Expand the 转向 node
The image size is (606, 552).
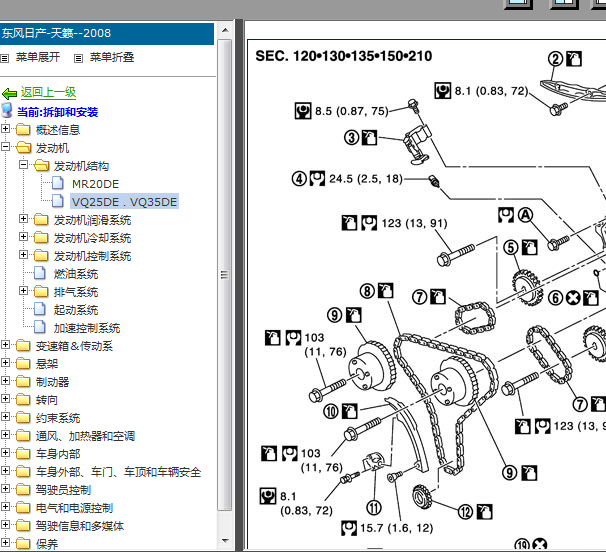pyautogui.click(x=5, y=398)
